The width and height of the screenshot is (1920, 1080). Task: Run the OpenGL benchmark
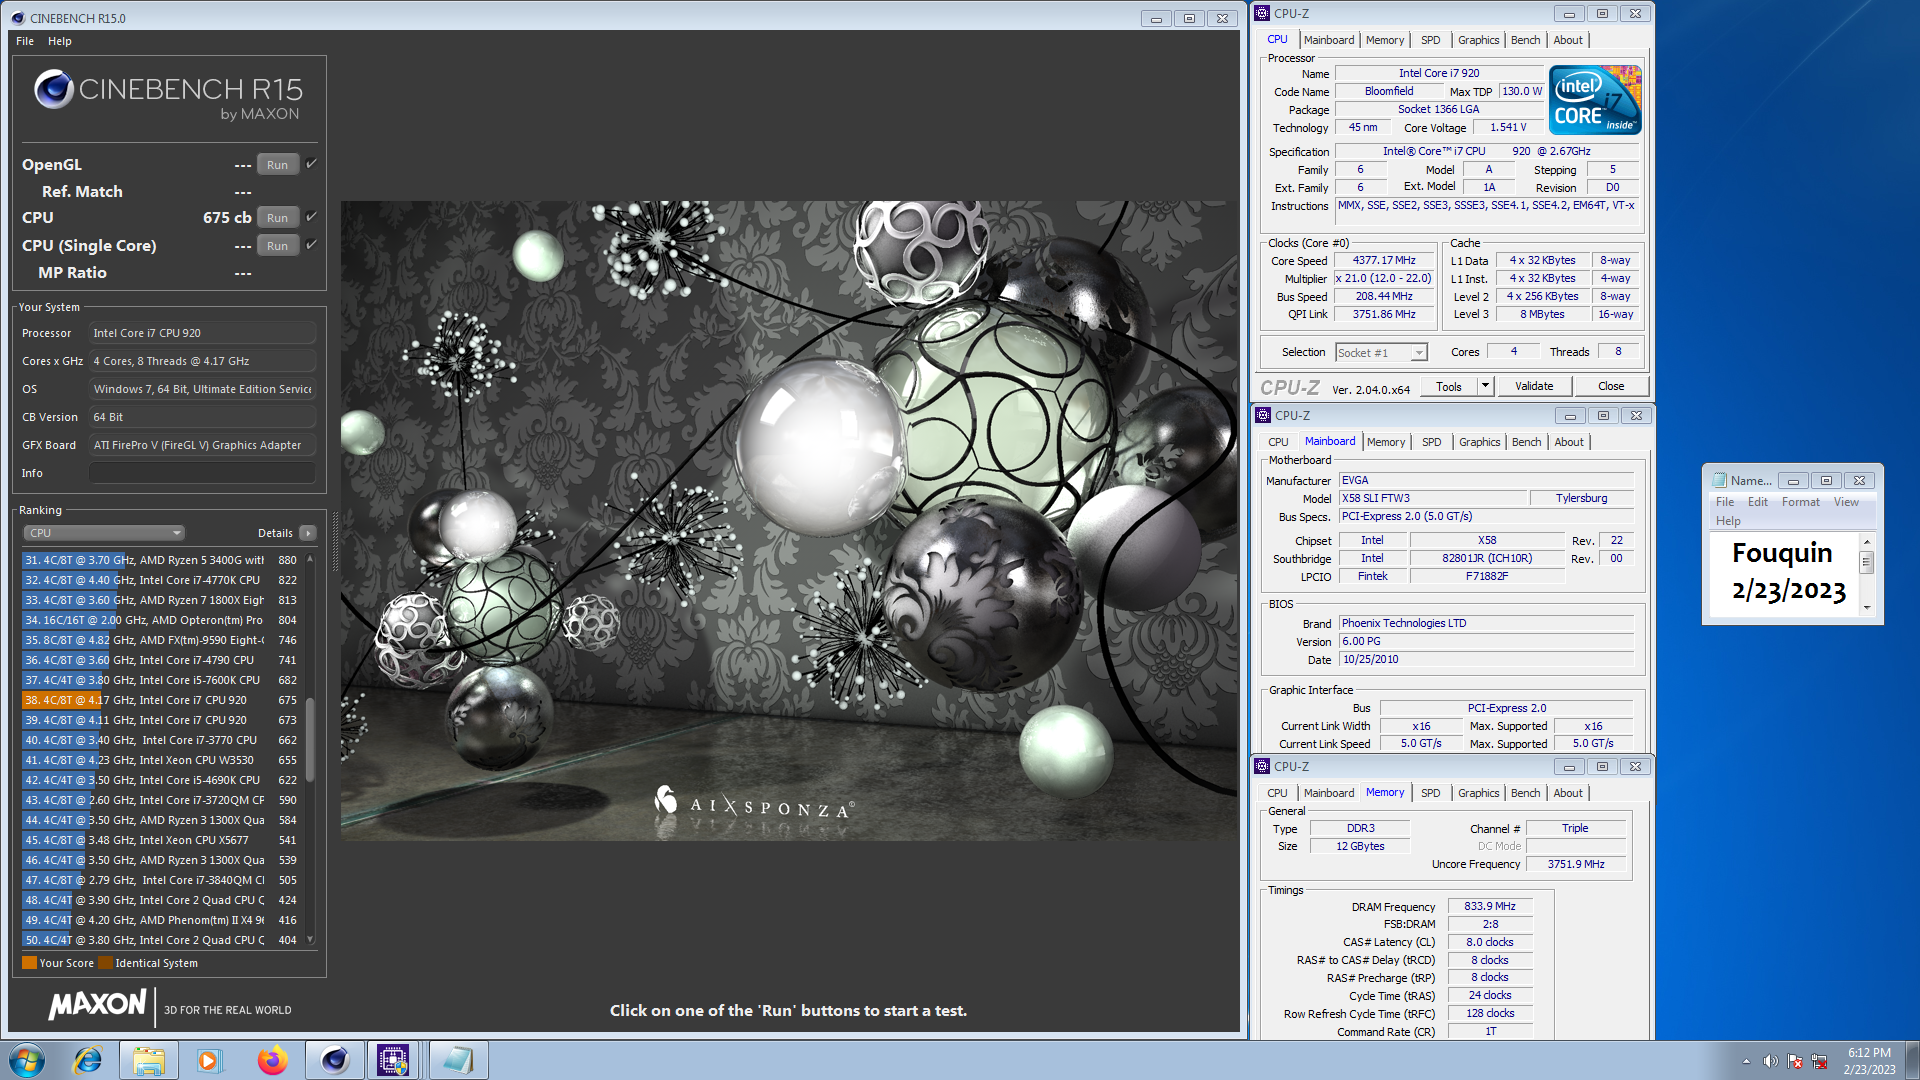coord(277,165)
